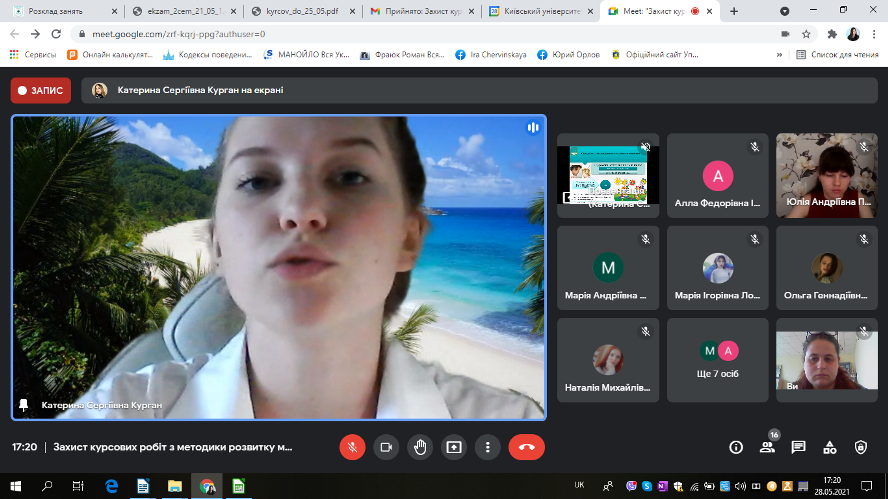Toggle the camera button
This screenshot has height=499, width=888.
point(386,447)
